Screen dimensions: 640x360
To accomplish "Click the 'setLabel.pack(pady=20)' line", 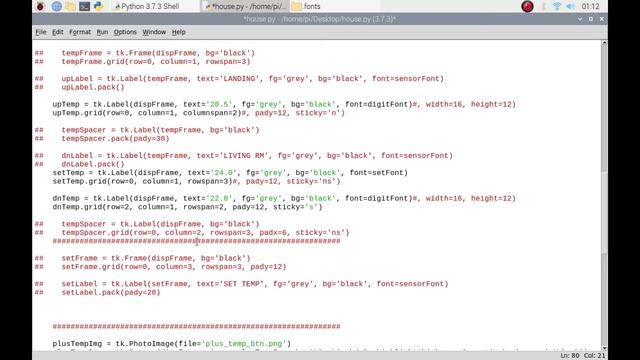I will 98,292.
